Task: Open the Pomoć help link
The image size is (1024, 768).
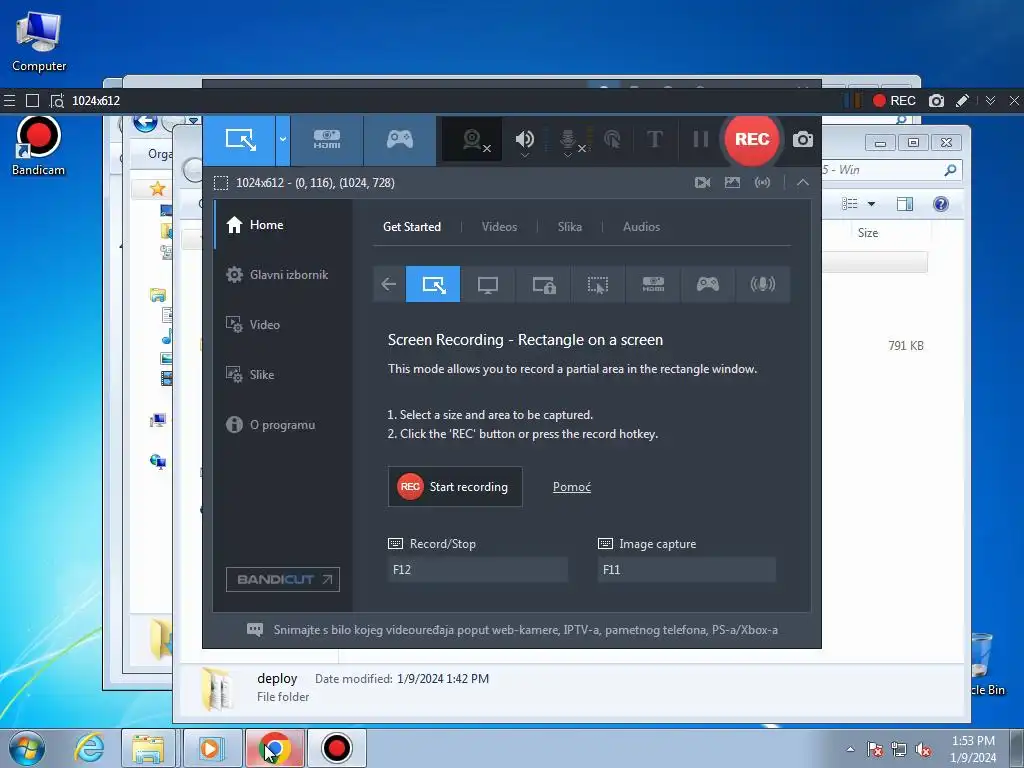Action: (x=571, y=487)
